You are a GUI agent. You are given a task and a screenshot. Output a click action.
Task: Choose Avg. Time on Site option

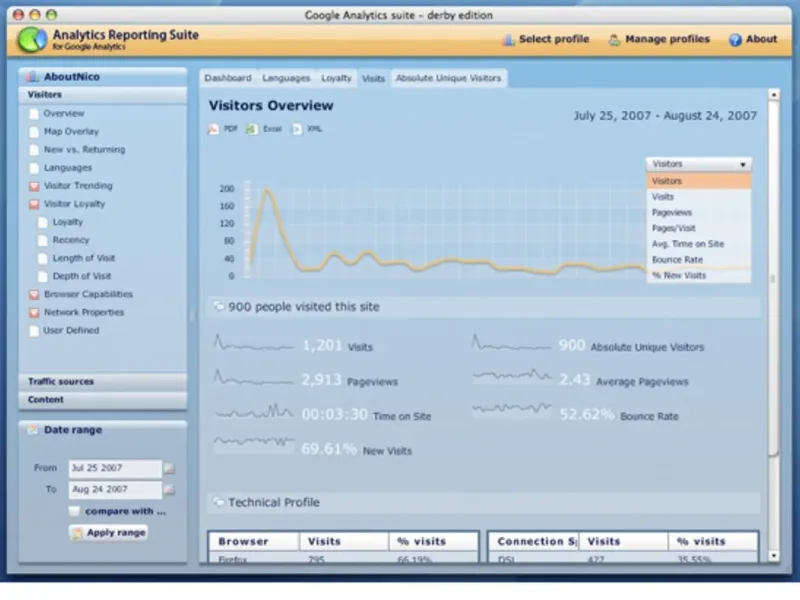coord(699,244)
